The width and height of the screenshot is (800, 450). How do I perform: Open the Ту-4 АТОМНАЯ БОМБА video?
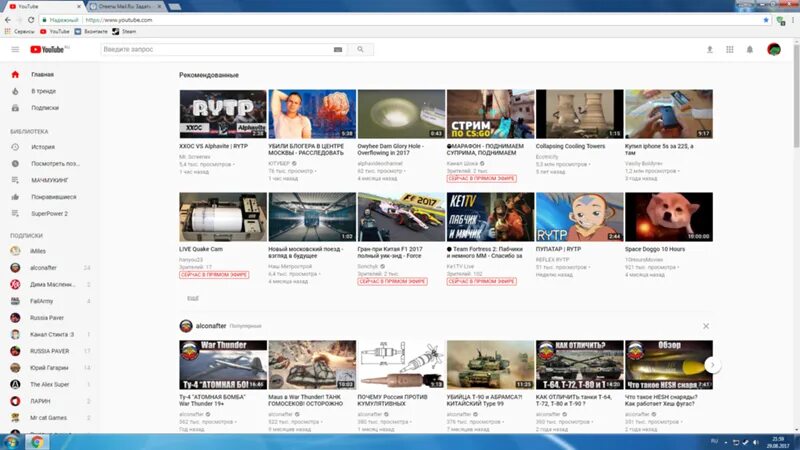coord(223,365)
